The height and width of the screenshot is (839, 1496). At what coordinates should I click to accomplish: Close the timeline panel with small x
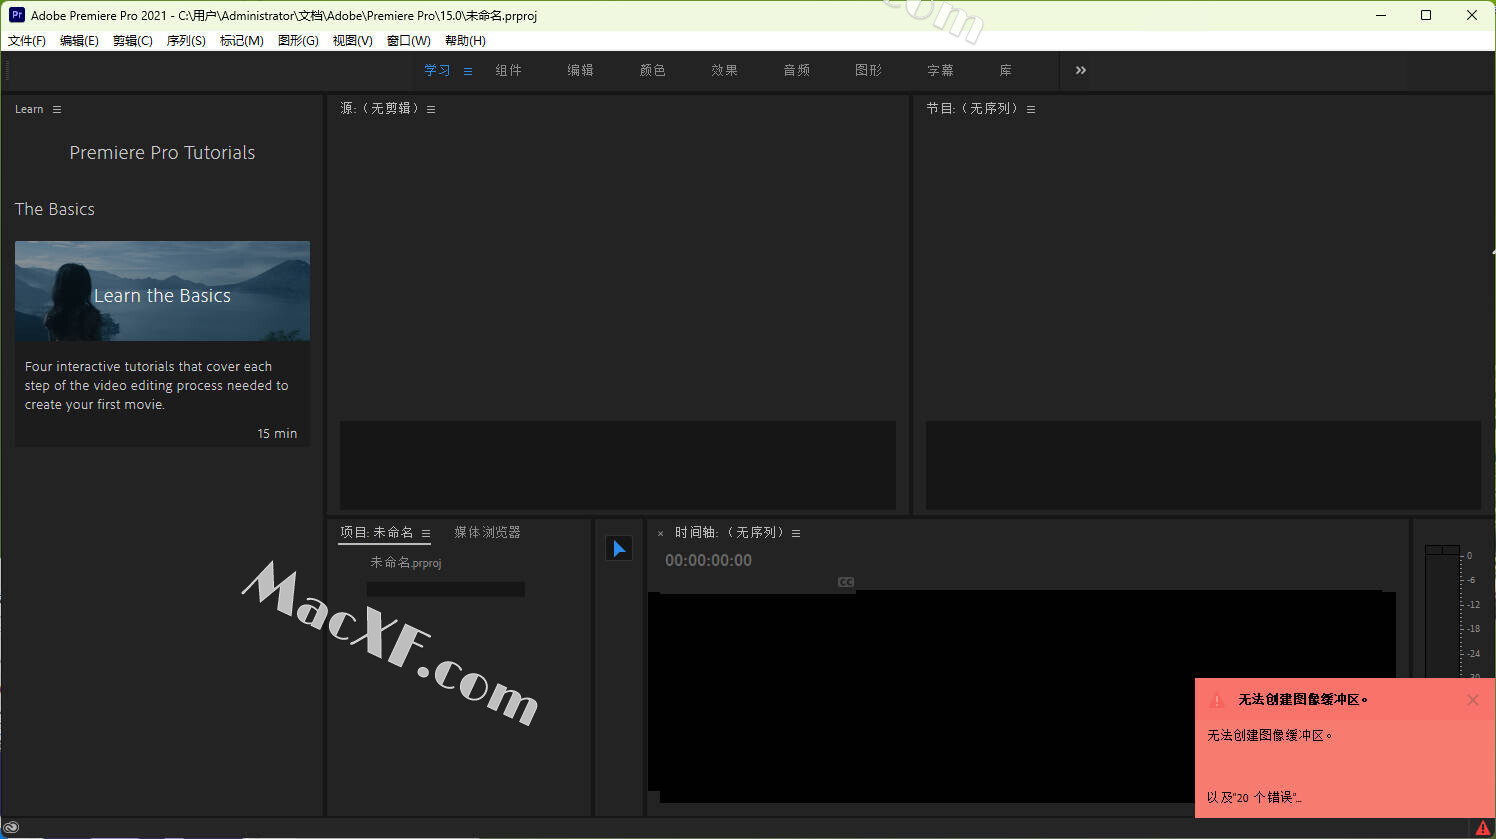[x=660, y=534]
